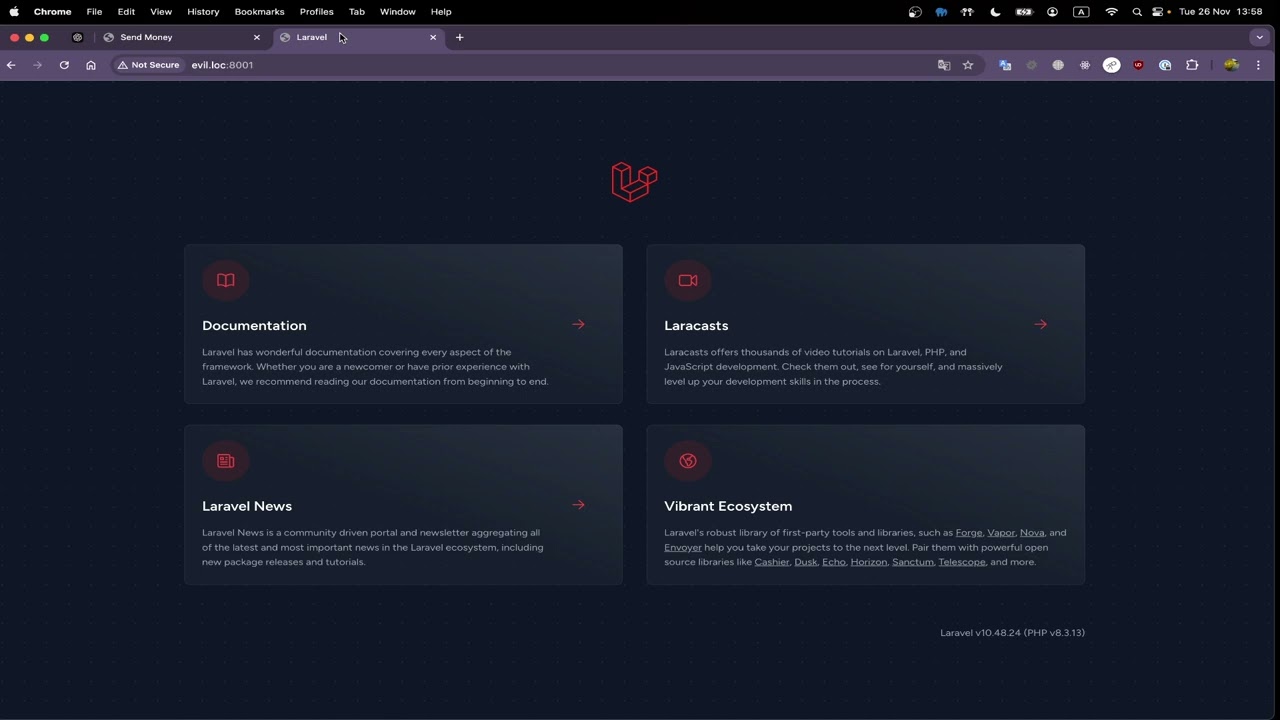Close the Send Money tab

pos(257,37)
